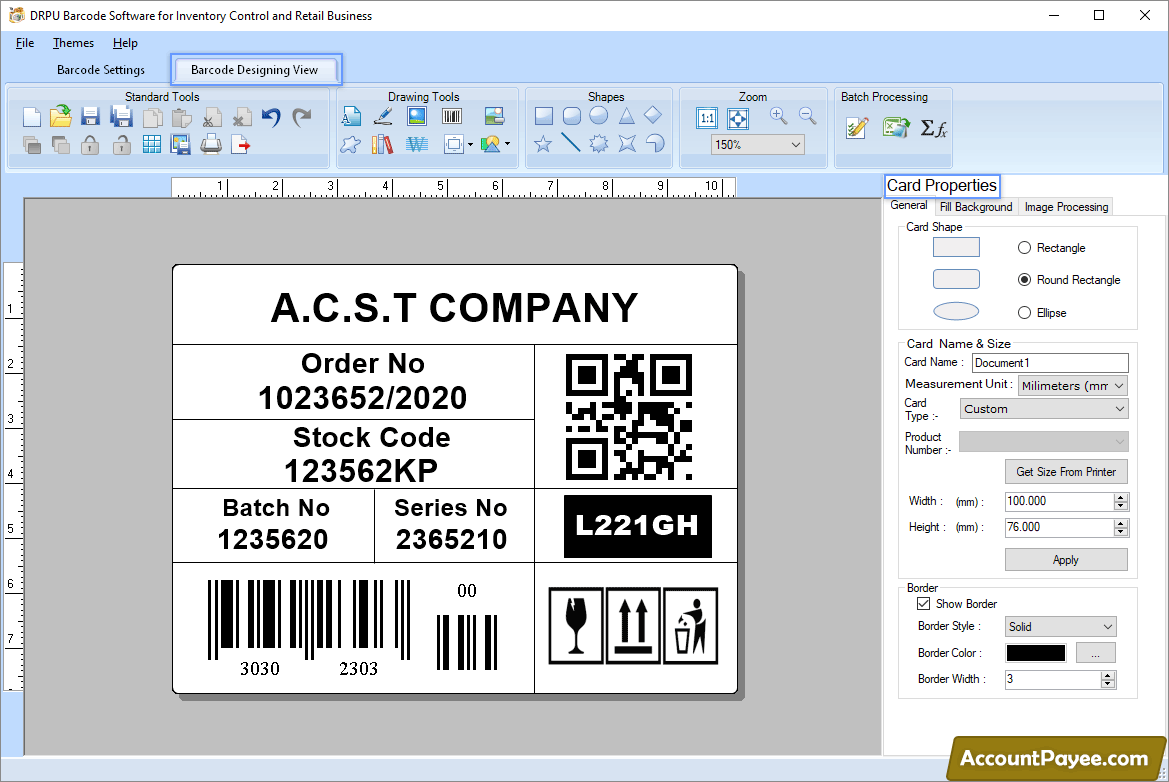This screenshot has width=1169, height=782.
Task: Import Excel data for batch processing
Action: [896, 128]
